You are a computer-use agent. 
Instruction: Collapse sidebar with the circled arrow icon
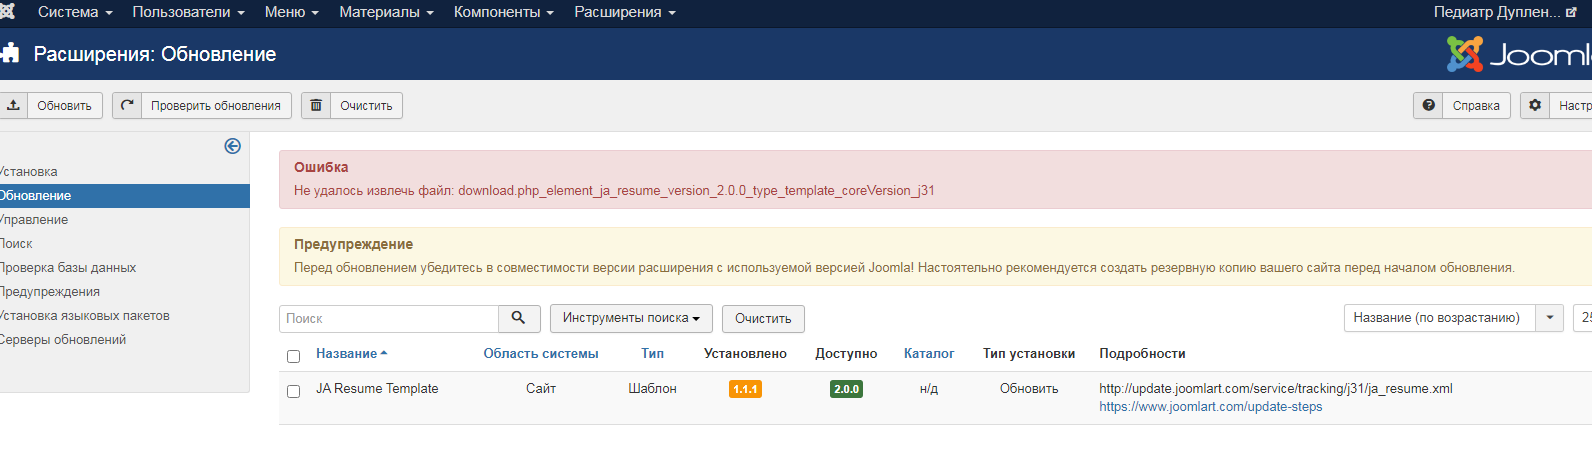point(233,146)
